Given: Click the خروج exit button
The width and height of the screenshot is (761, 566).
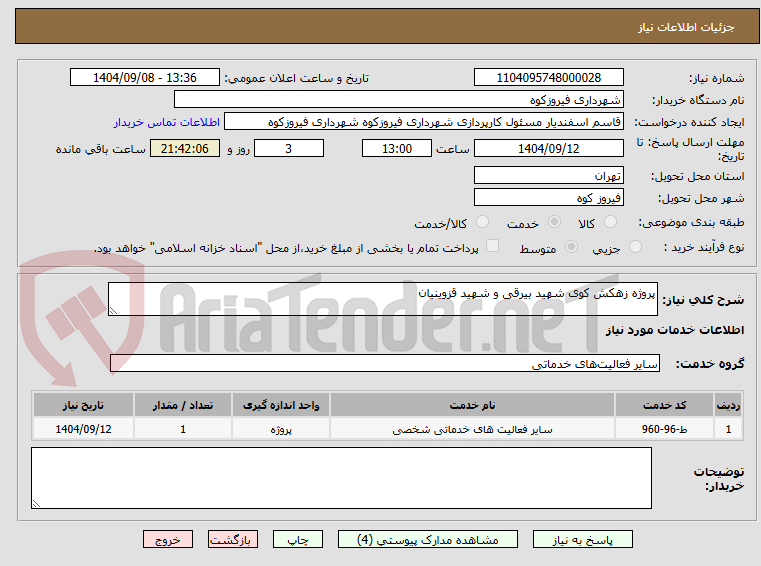Looking at the screenshot, I should pos(167,539).
